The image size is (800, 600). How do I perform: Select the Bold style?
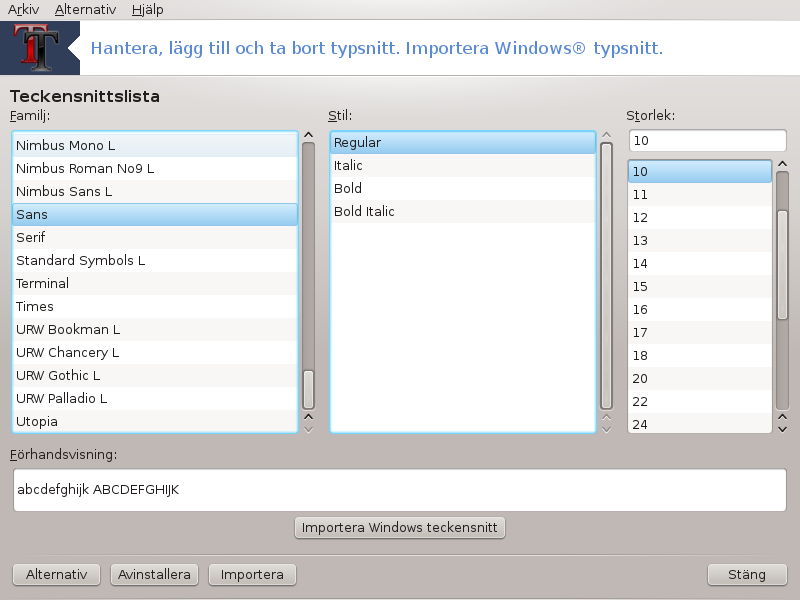(463, 188)
